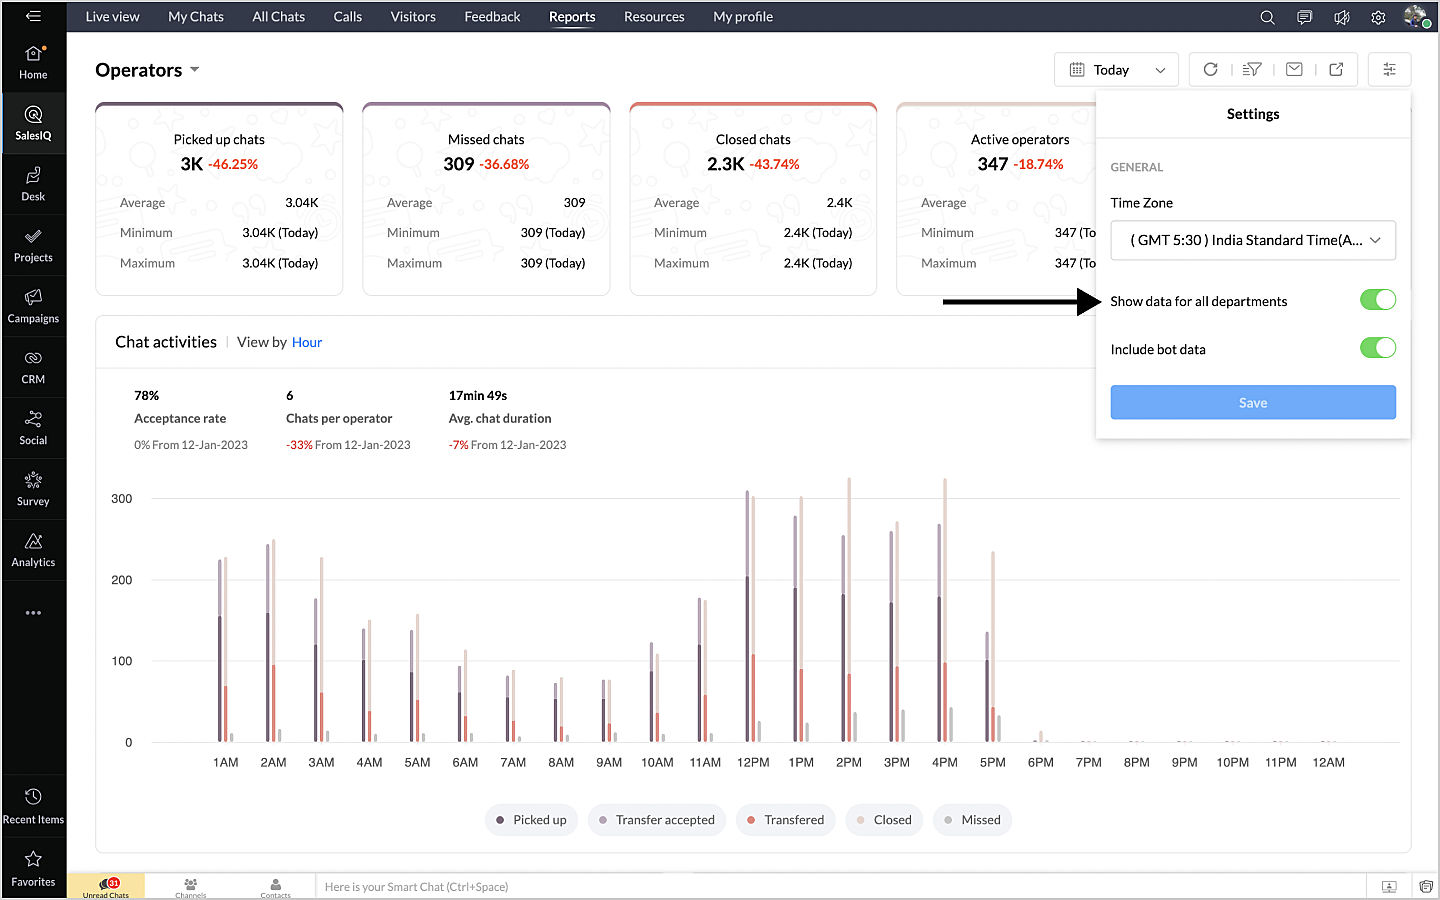Screen dimensions: 1440x900
Task: Open the search icon in top bar
Action: click(x=1267, y=17)
